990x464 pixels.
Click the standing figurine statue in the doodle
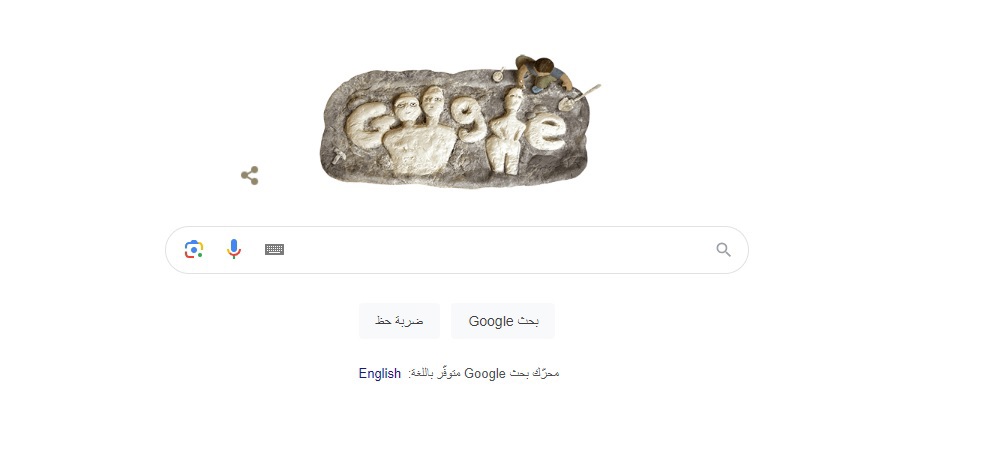coord(508,131)
